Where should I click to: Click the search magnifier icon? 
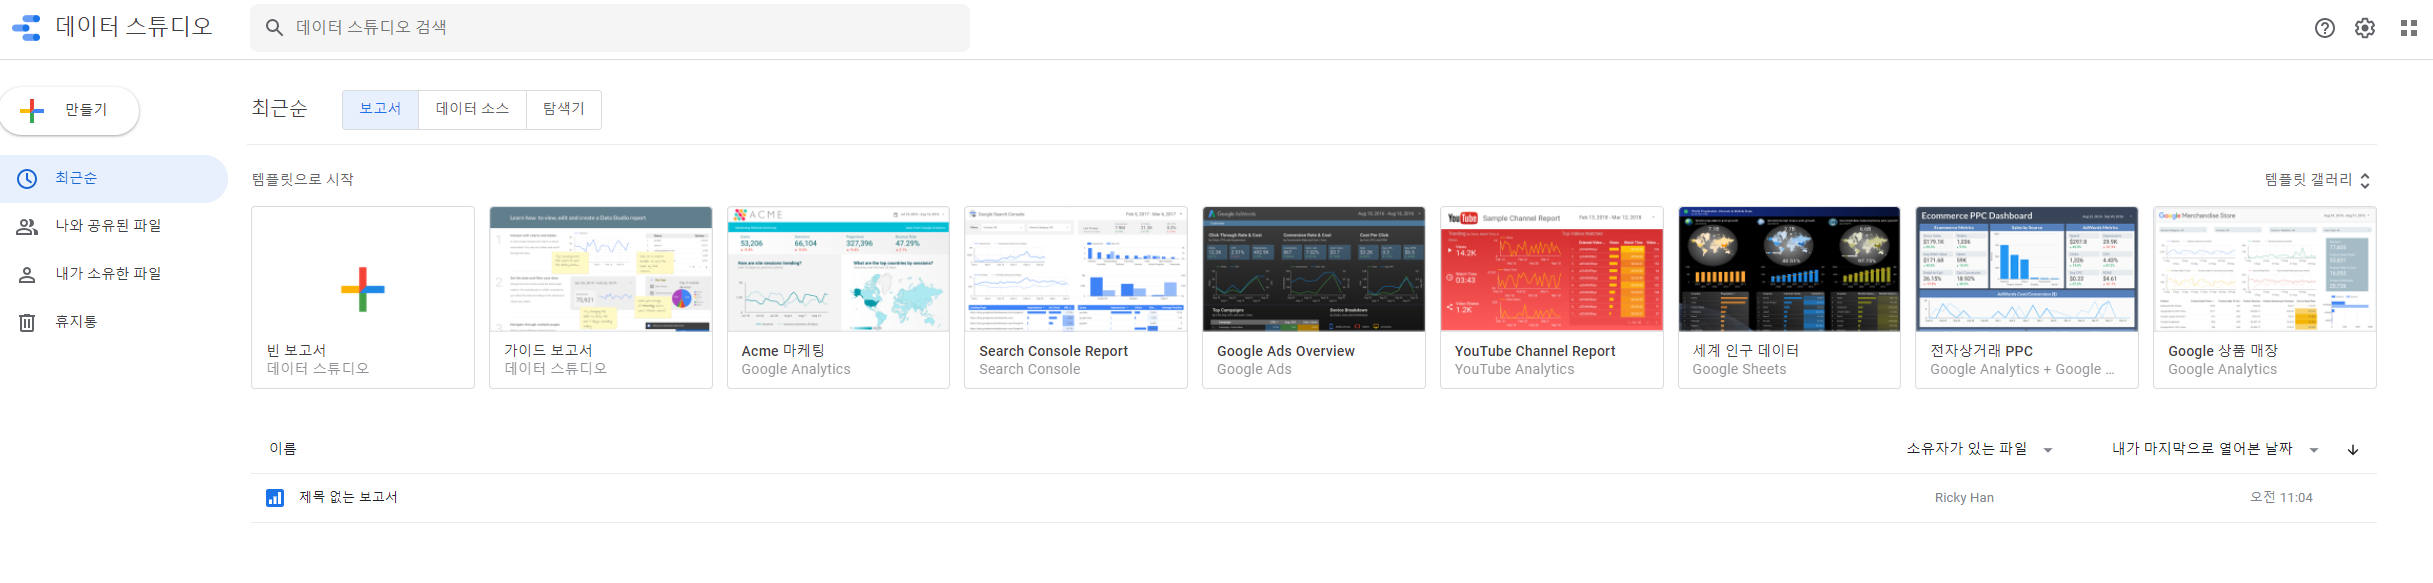coord(274,28)
